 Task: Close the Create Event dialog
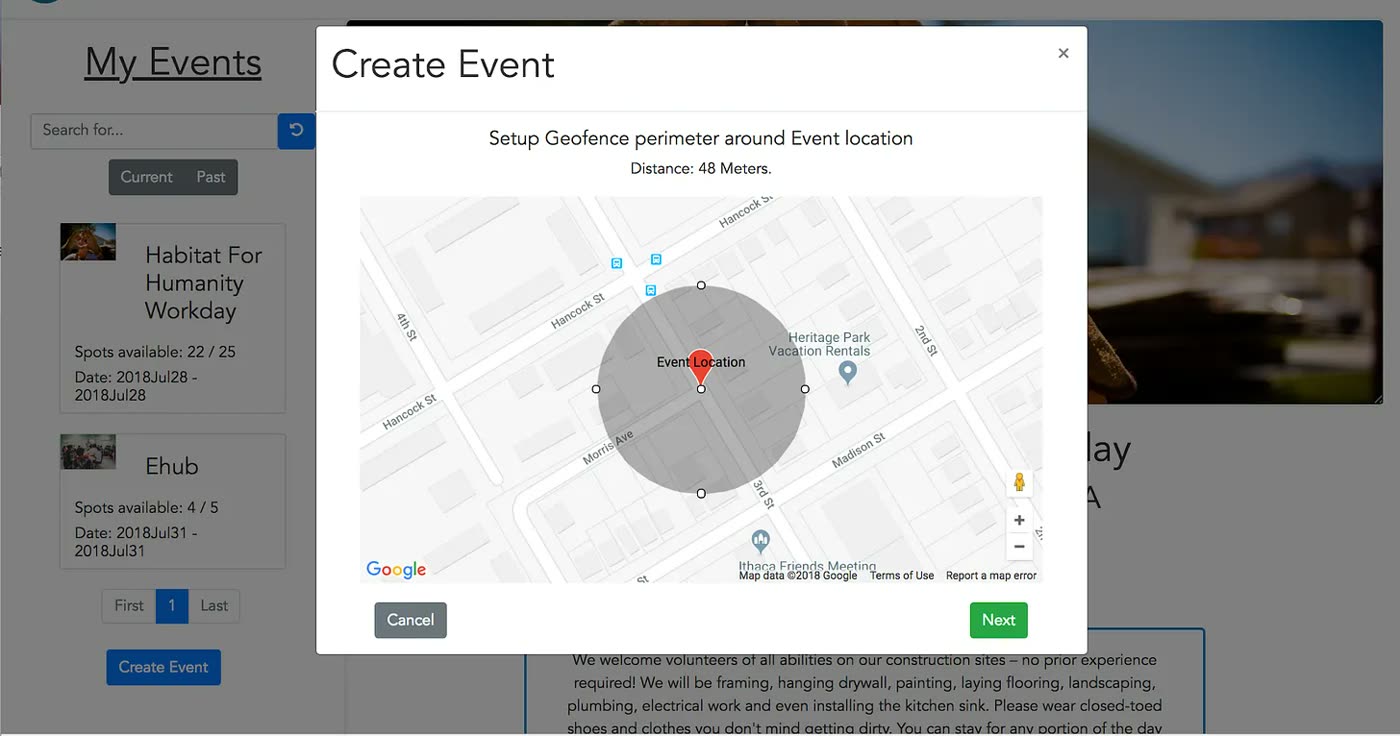(x=1063, y=53)
